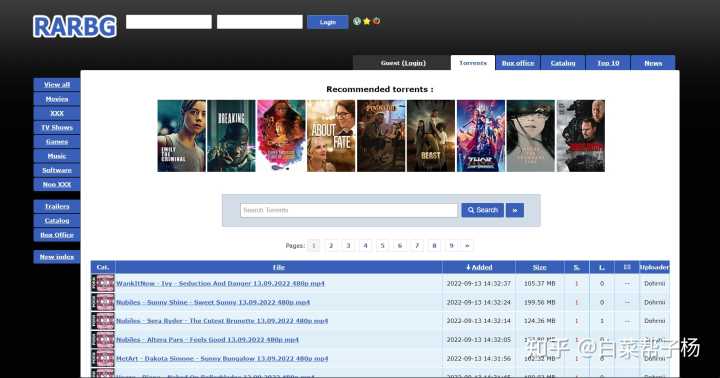The image size is (720, 378).
Task: Click the green globe icon beside Login
Action: click(357, 21)
